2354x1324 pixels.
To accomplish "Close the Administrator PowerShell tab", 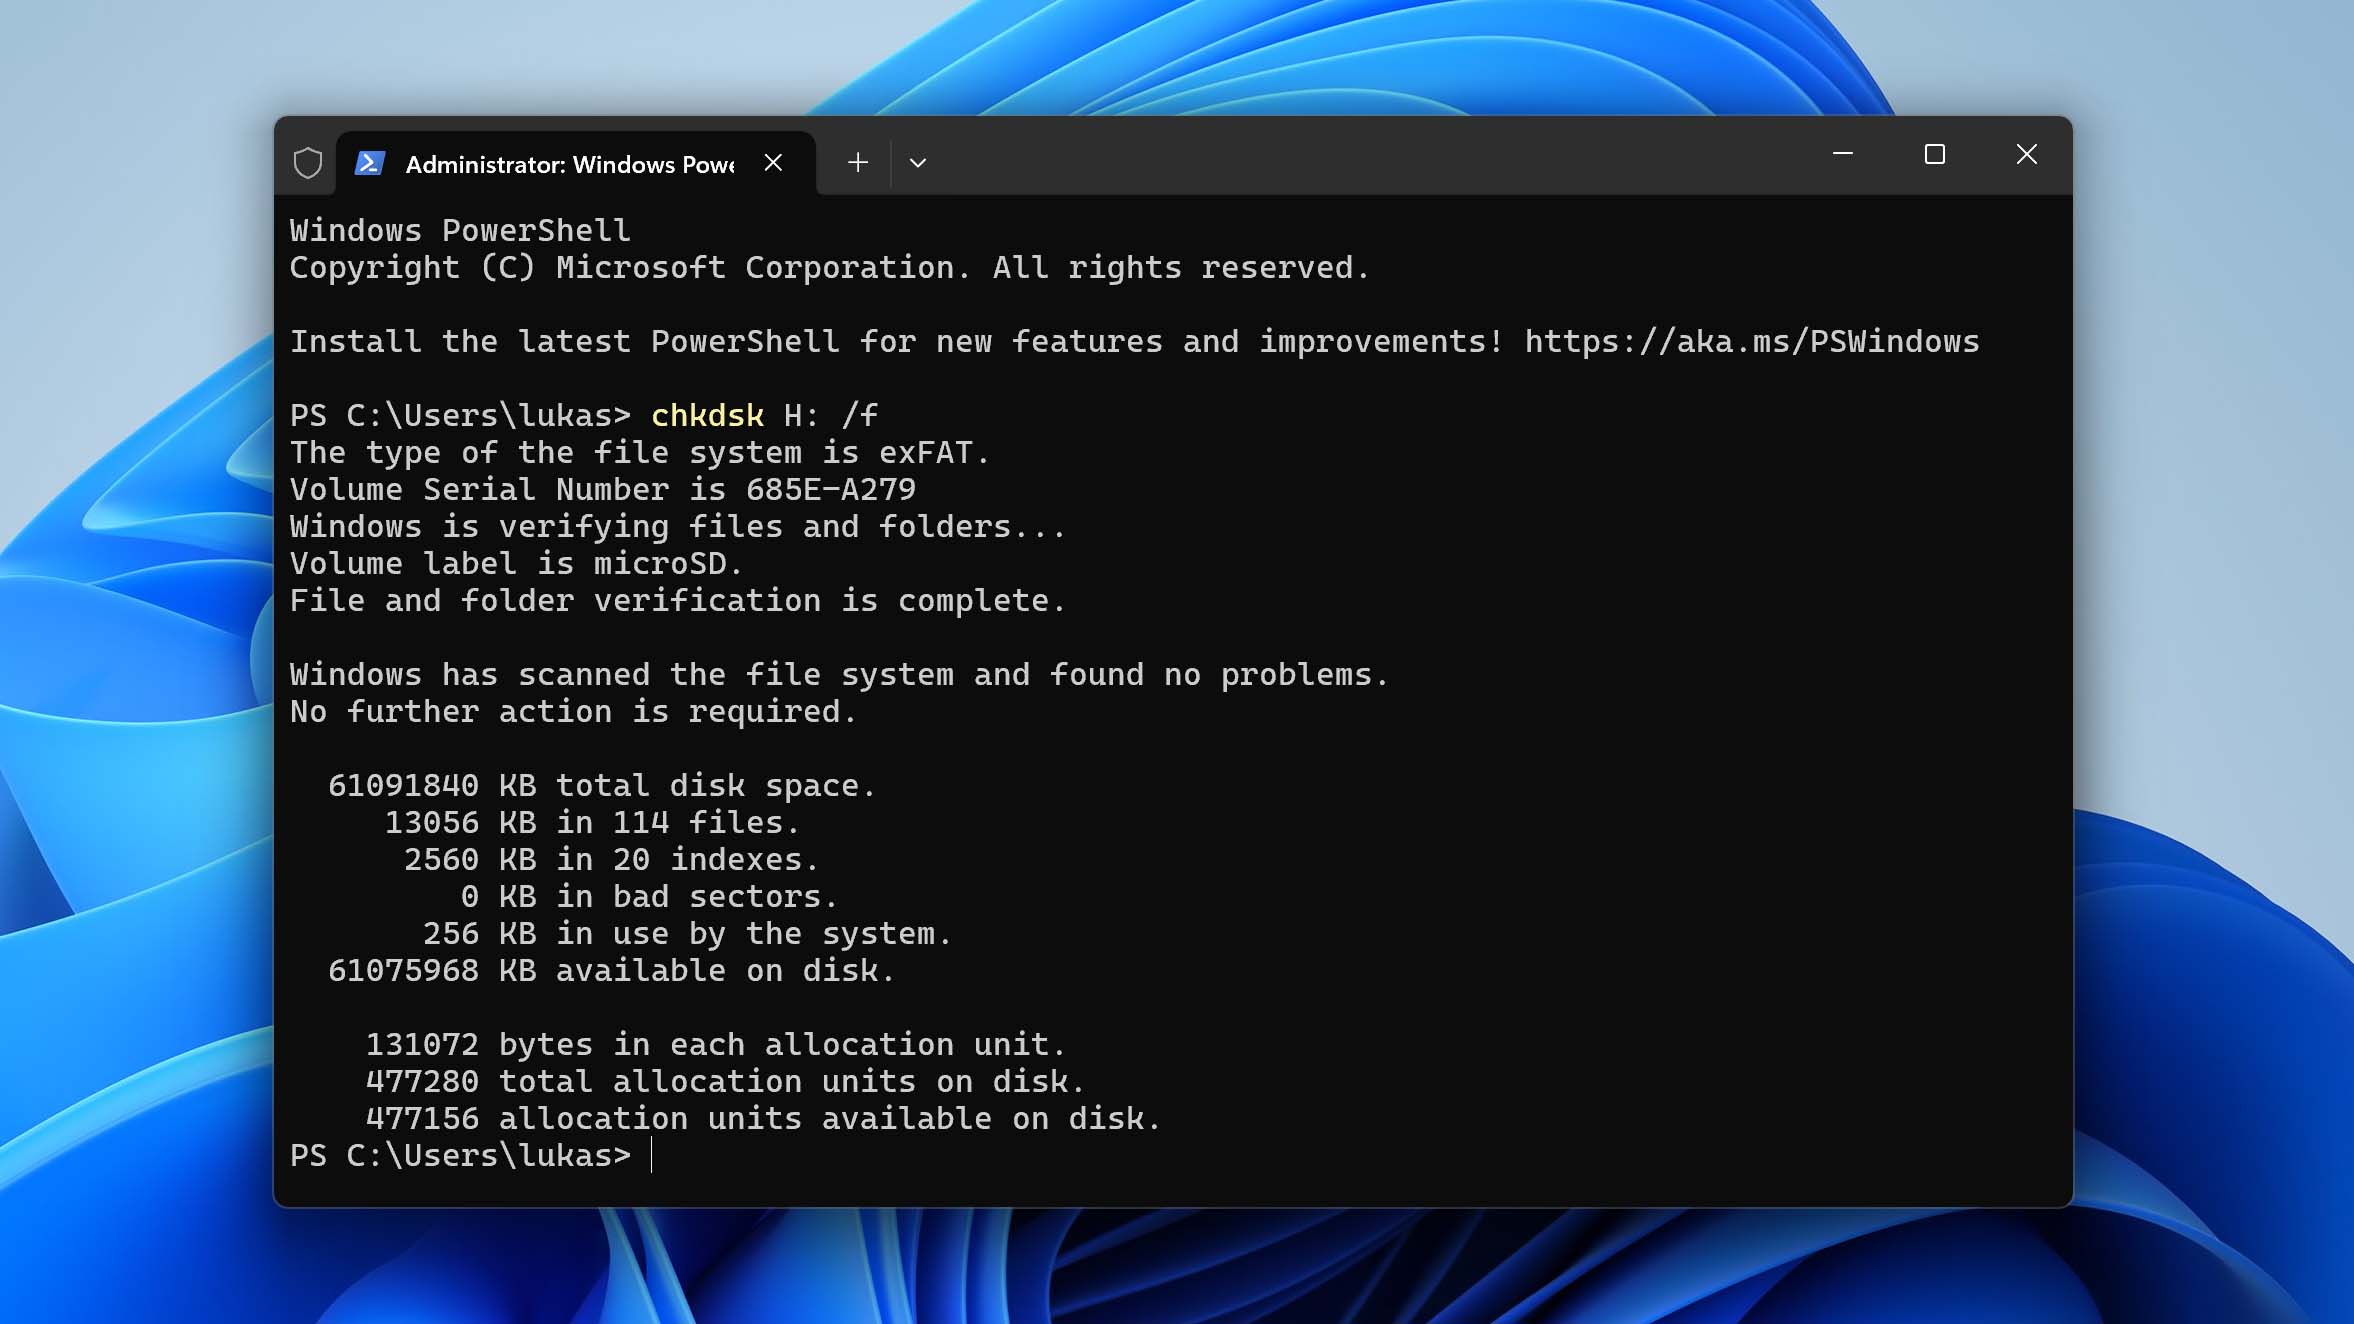I will [x=773, y=162].
